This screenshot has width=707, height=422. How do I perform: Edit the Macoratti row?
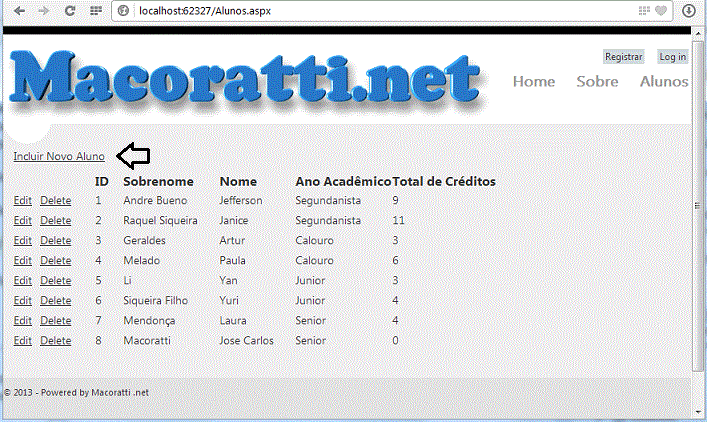click(23, 340)
